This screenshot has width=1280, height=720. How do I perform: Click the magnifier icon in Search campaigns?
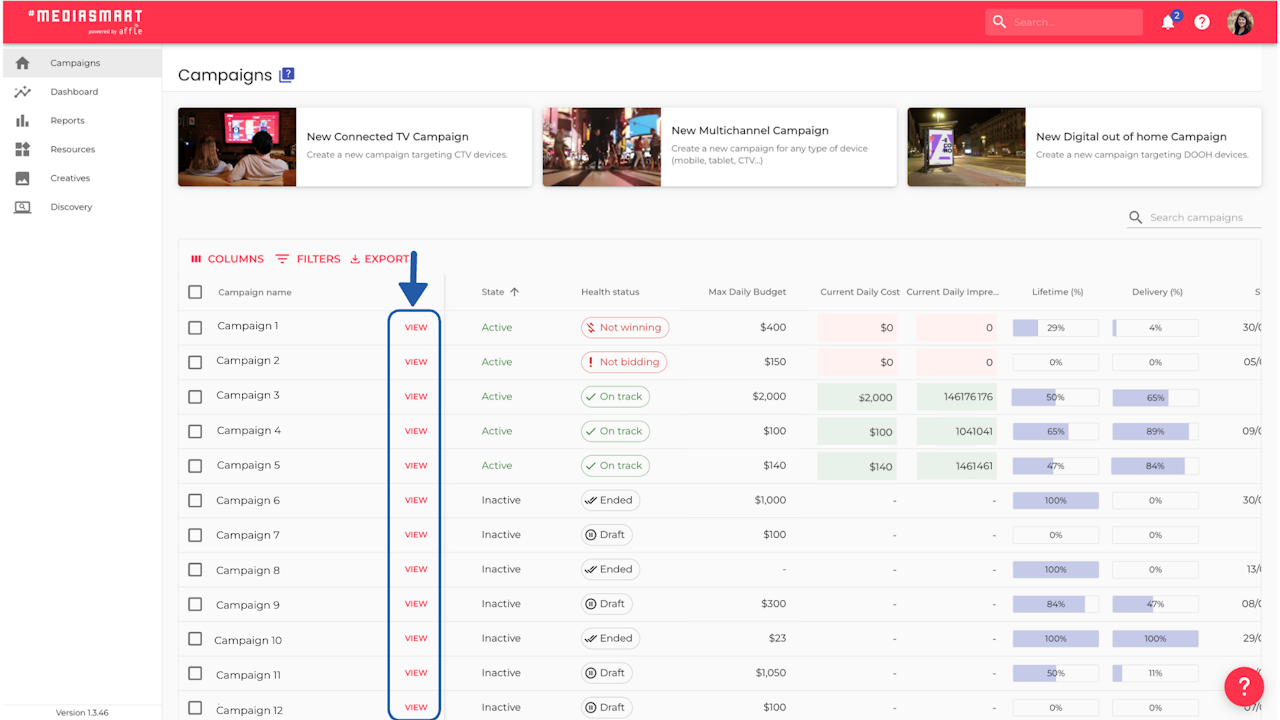1136,217
